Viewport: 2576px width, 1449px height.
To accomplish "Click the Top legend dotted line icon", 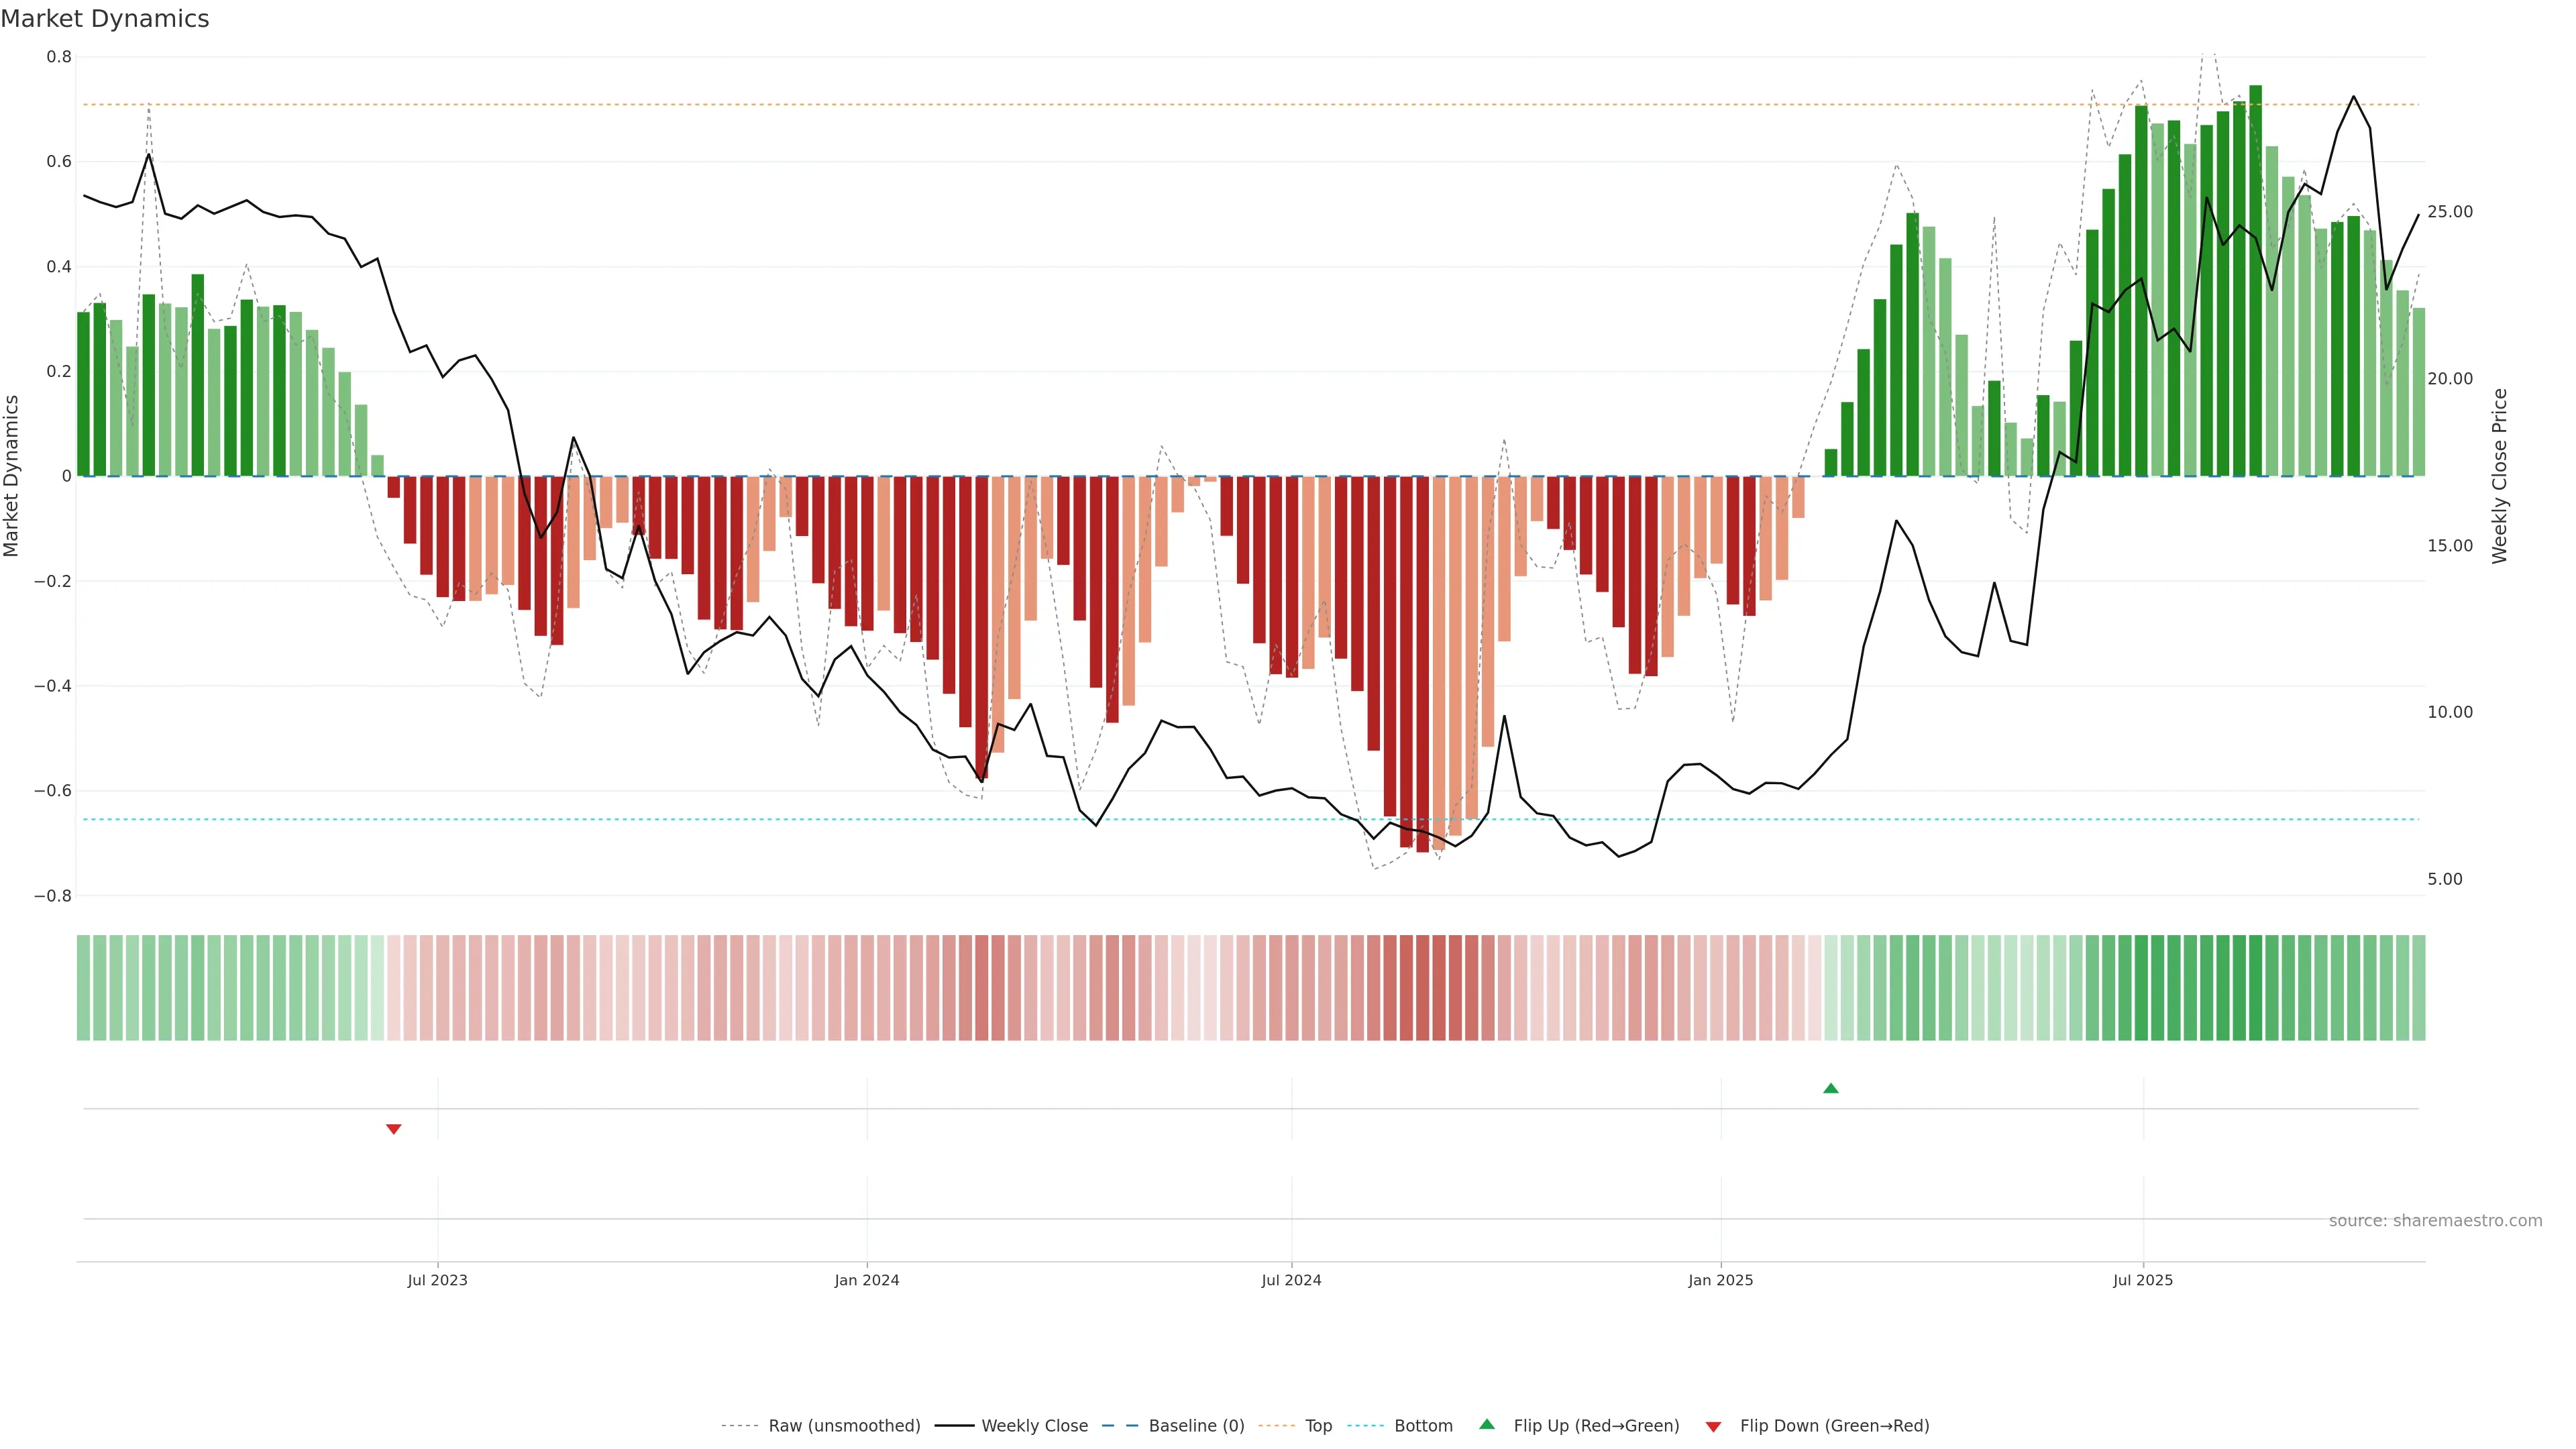I will coord(1276,1426).
